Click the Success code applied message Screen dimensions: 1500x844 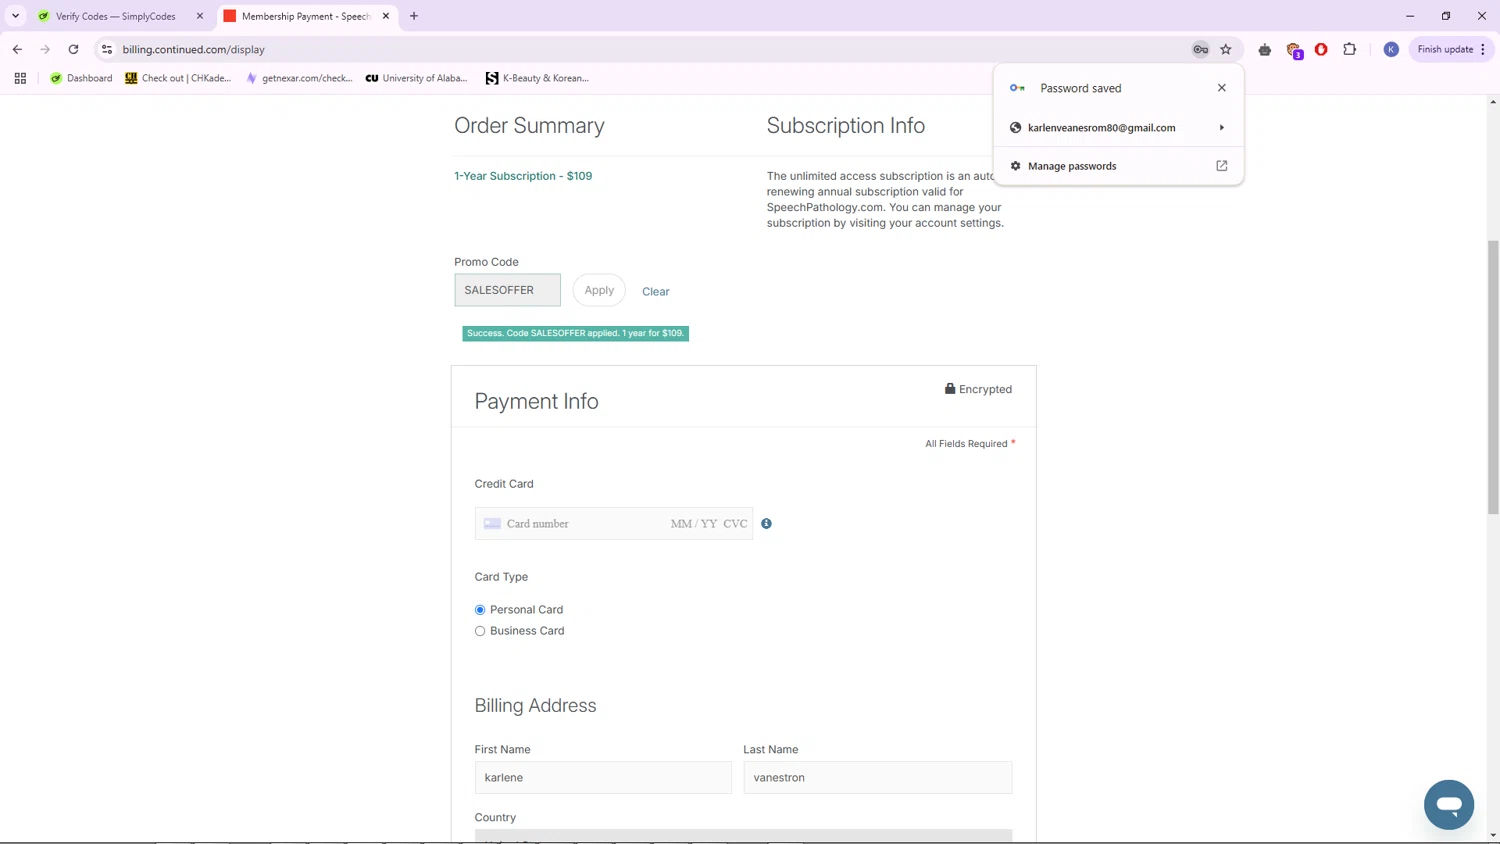tap(575, 333)
